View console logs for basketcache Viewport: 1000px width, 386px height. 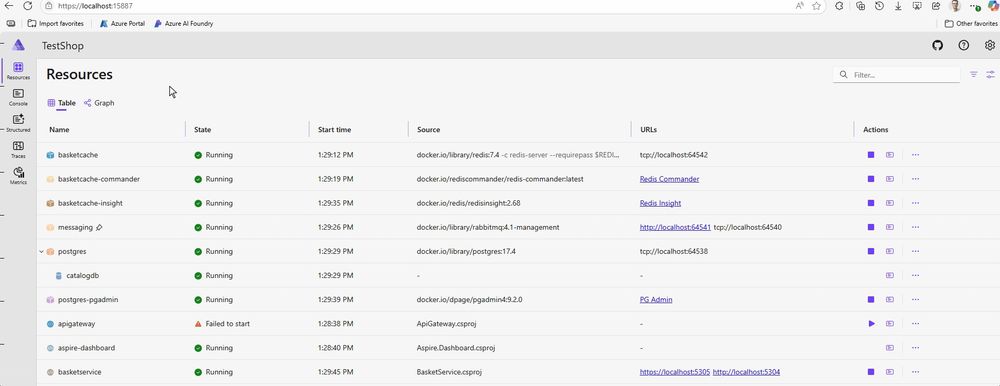click(890, 155)
